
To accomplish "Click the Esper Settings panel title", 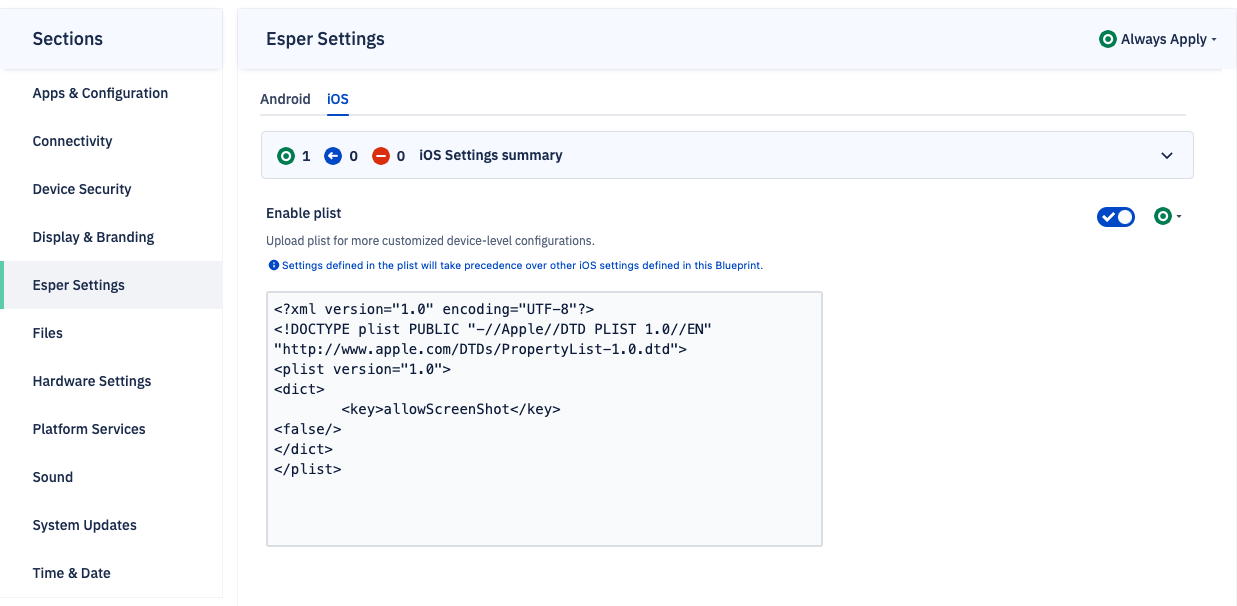I will tap(325, 39).
